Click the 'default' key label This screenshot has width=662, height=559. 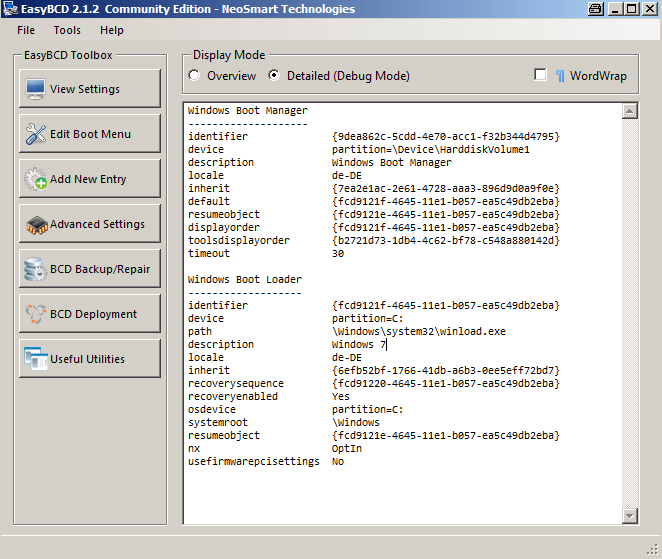[209, 201]
